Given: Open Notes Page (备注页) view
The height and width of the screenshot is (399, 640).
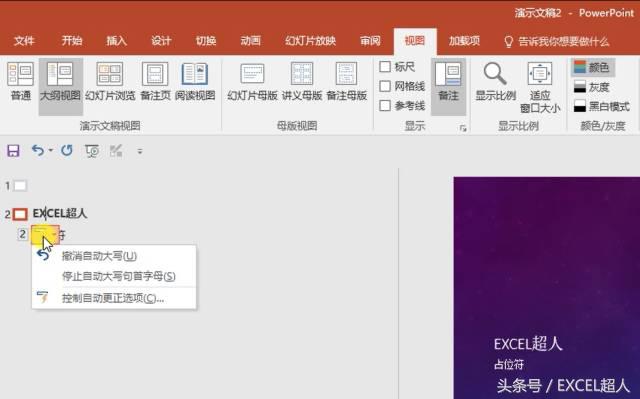Looking at the screenshot, I should [x=155, y=82].
